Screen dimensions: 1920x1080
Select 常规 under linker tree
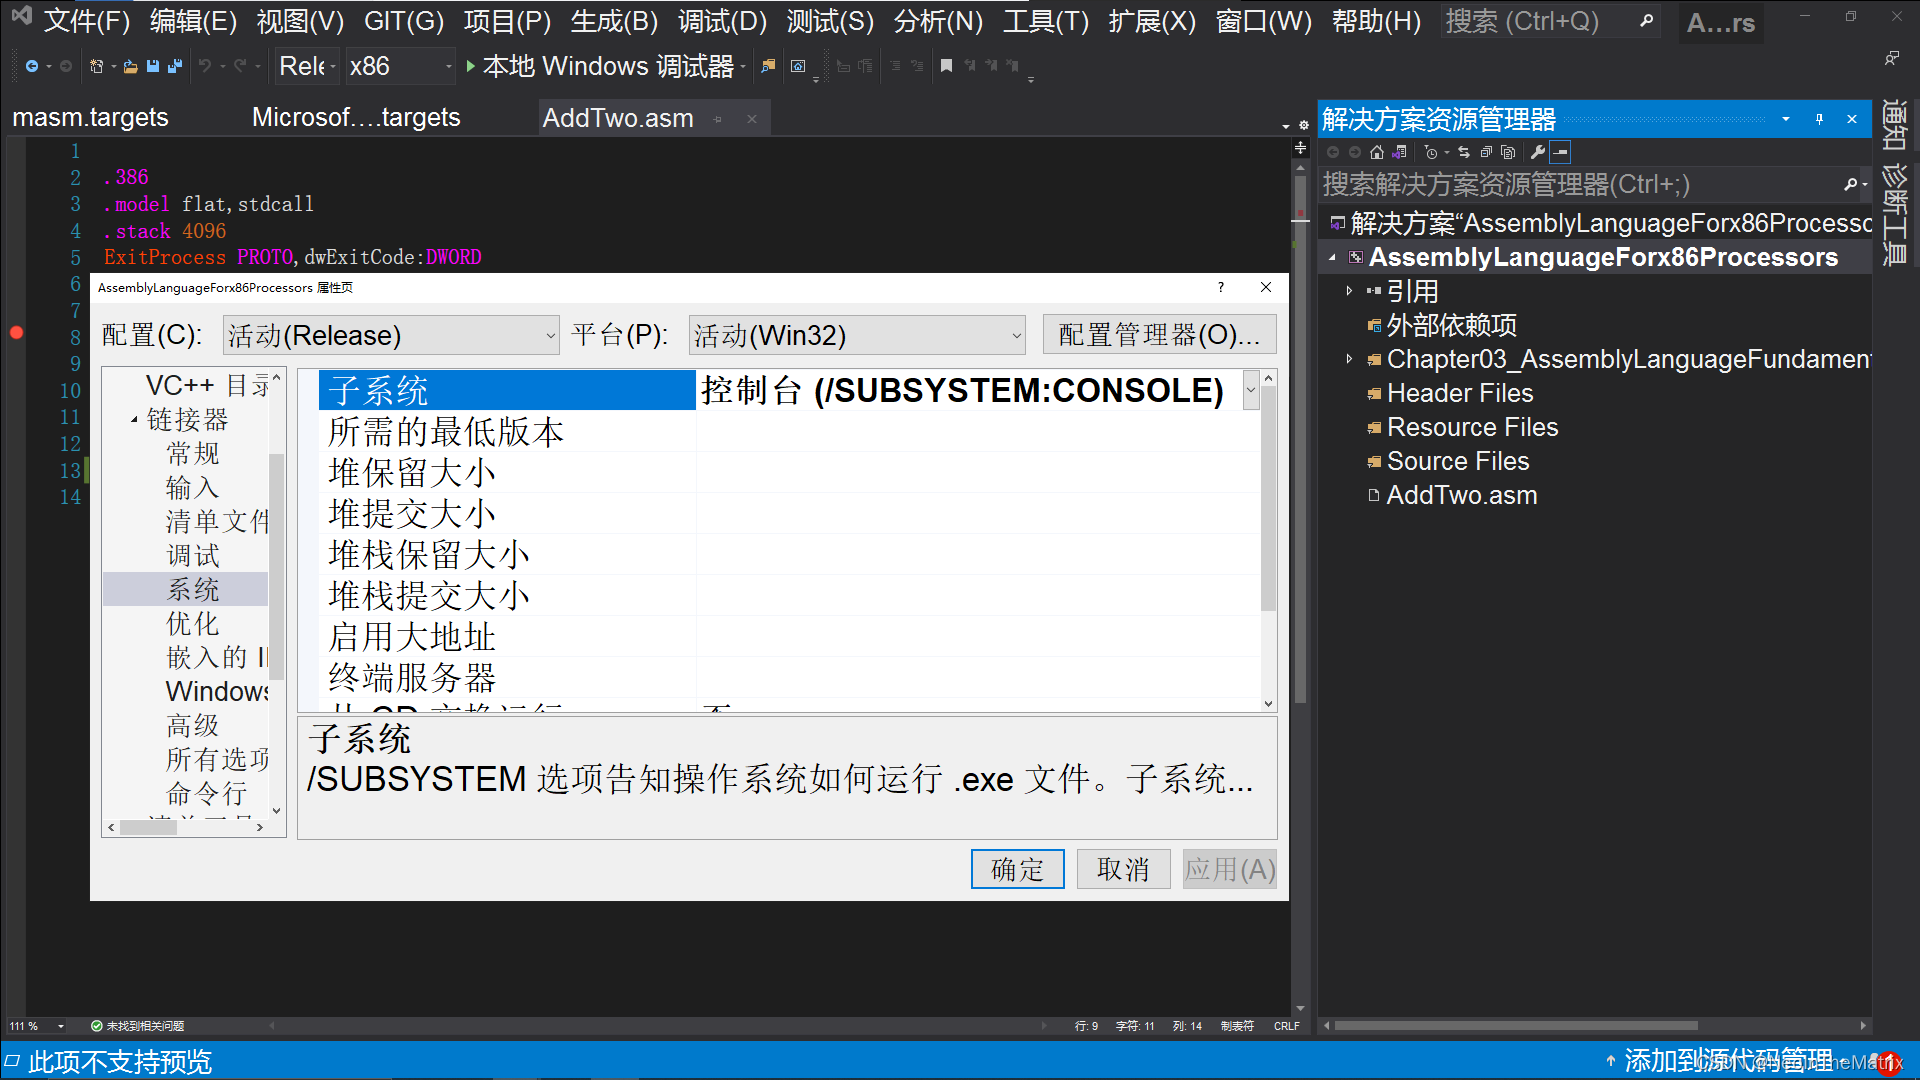[x=193, y=454]
